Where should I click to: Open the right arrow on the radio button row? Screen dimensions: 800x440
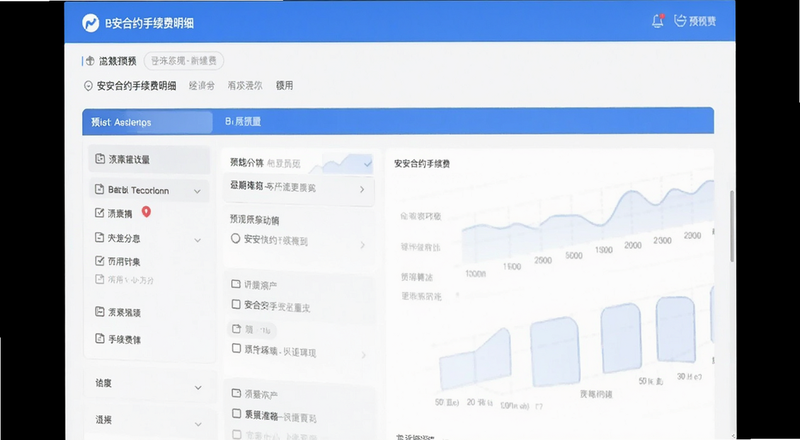click(363, 245)
